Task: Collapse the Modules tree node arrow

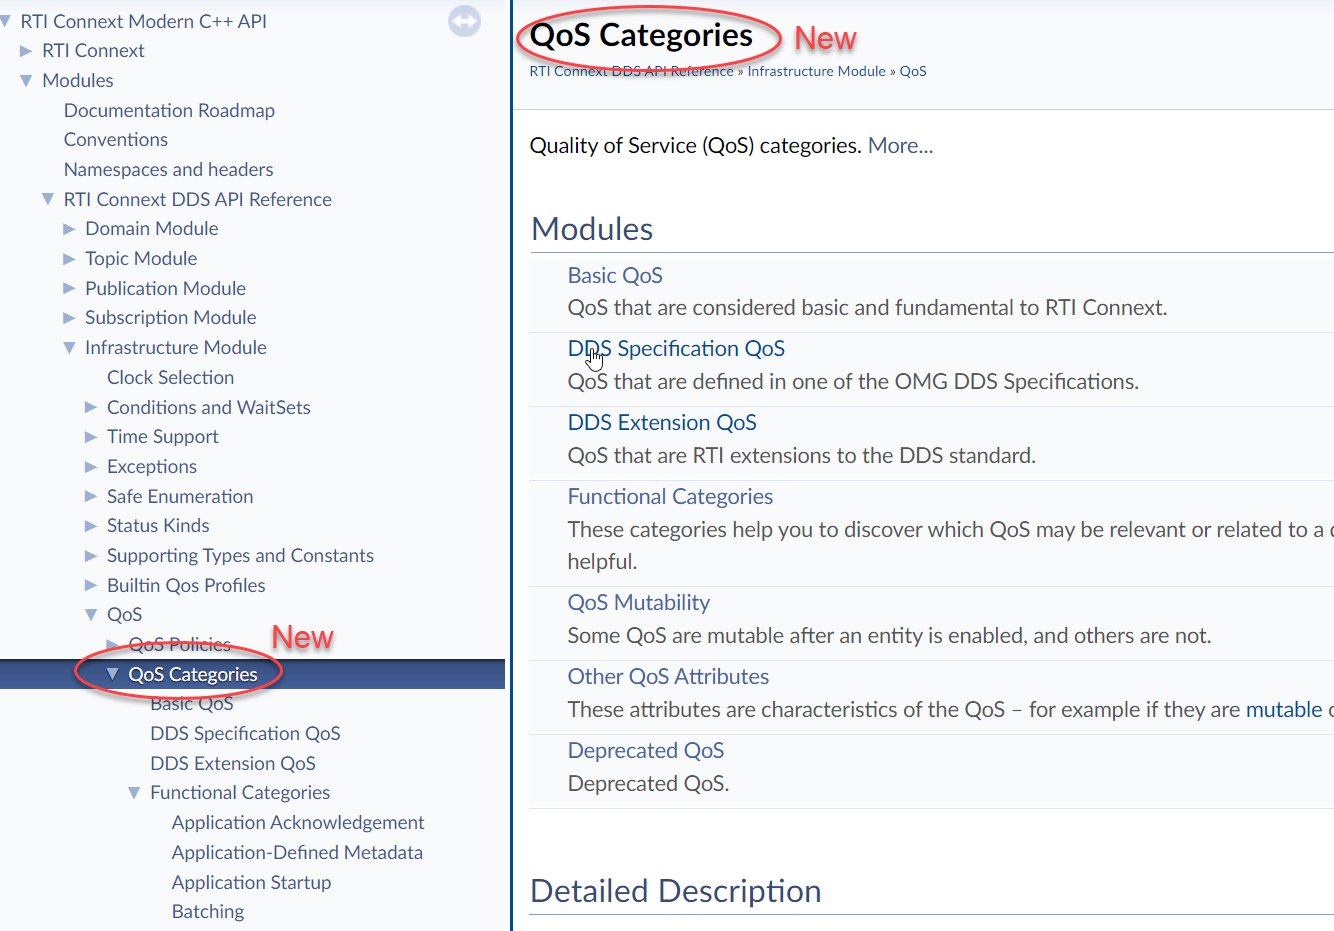Action: (26, 81)
